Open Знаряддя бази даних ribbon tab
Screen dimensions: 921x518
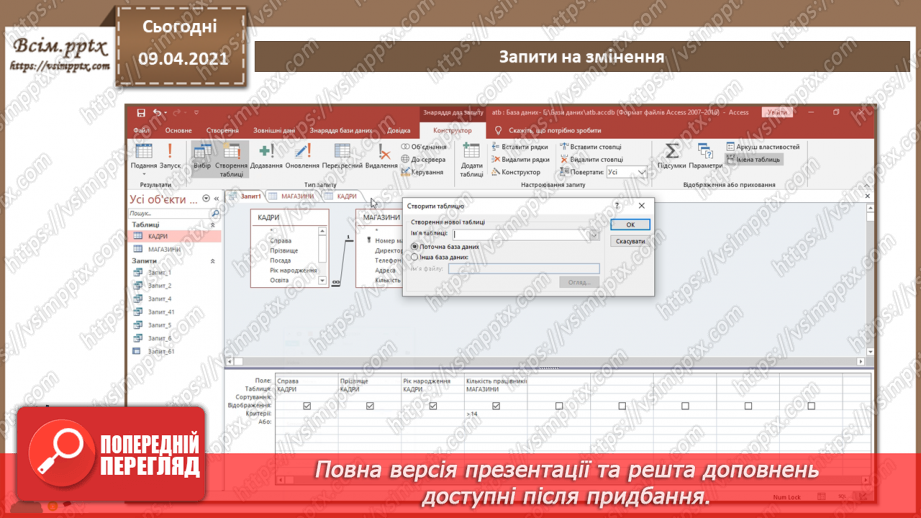pyautogui.click(x=341, y=130)
